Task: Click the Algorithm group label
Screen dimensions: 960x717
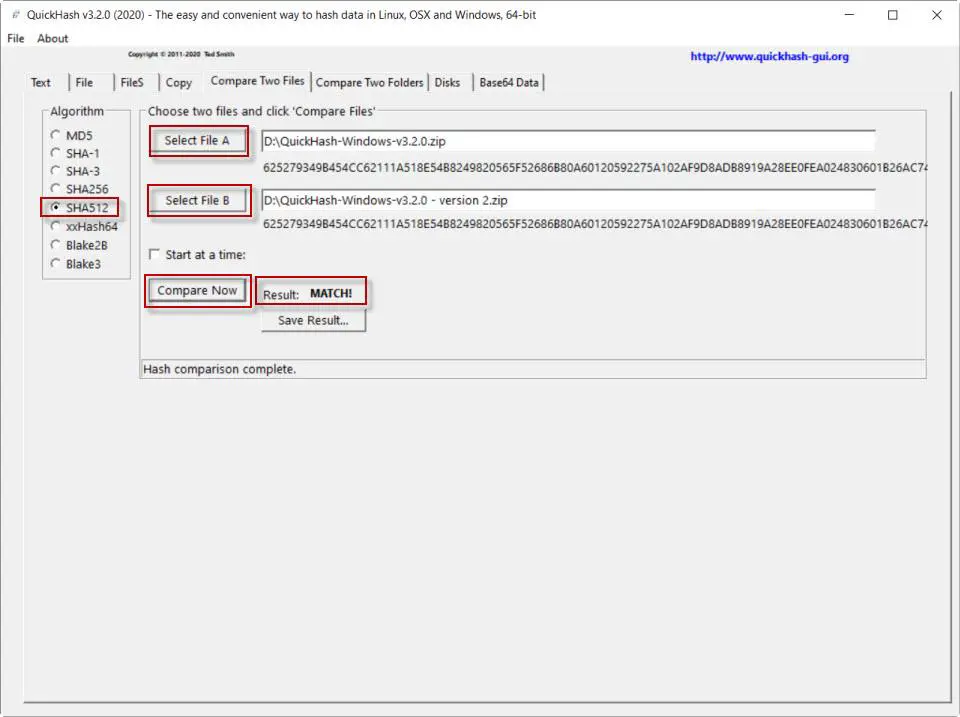Action: pyautogui.click(x=77, y=111)
